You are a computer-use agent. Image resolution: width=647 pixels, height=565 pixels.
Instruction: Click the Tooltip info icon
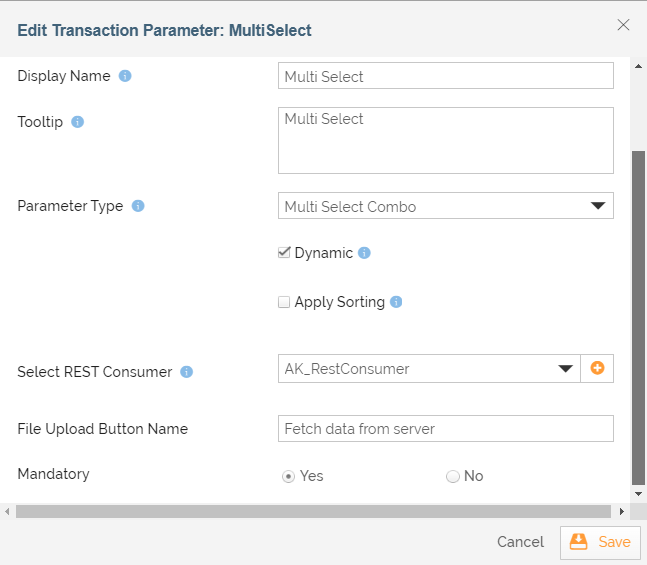point(78,122)
